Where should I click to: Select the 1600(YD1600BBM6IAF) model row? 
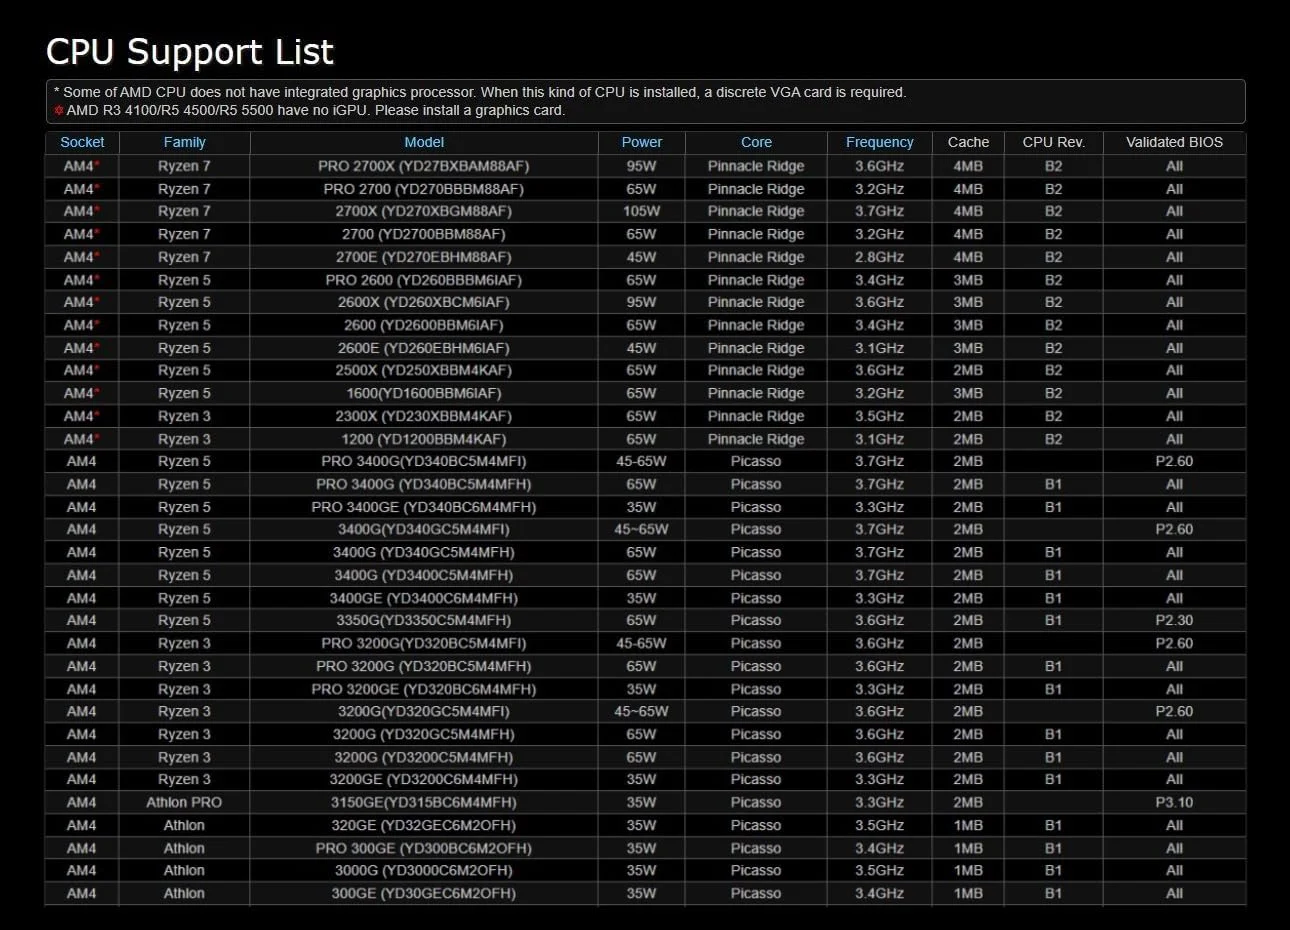coord(424,393)
